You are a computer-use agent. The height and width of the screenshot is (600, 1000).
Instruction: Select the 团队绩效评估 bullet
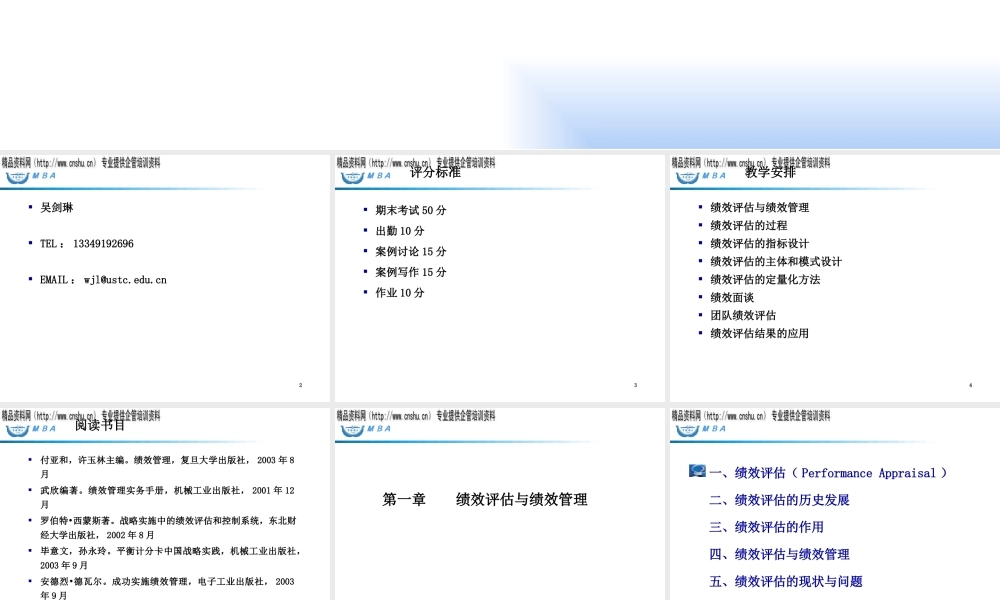click(x=743, y=315)
